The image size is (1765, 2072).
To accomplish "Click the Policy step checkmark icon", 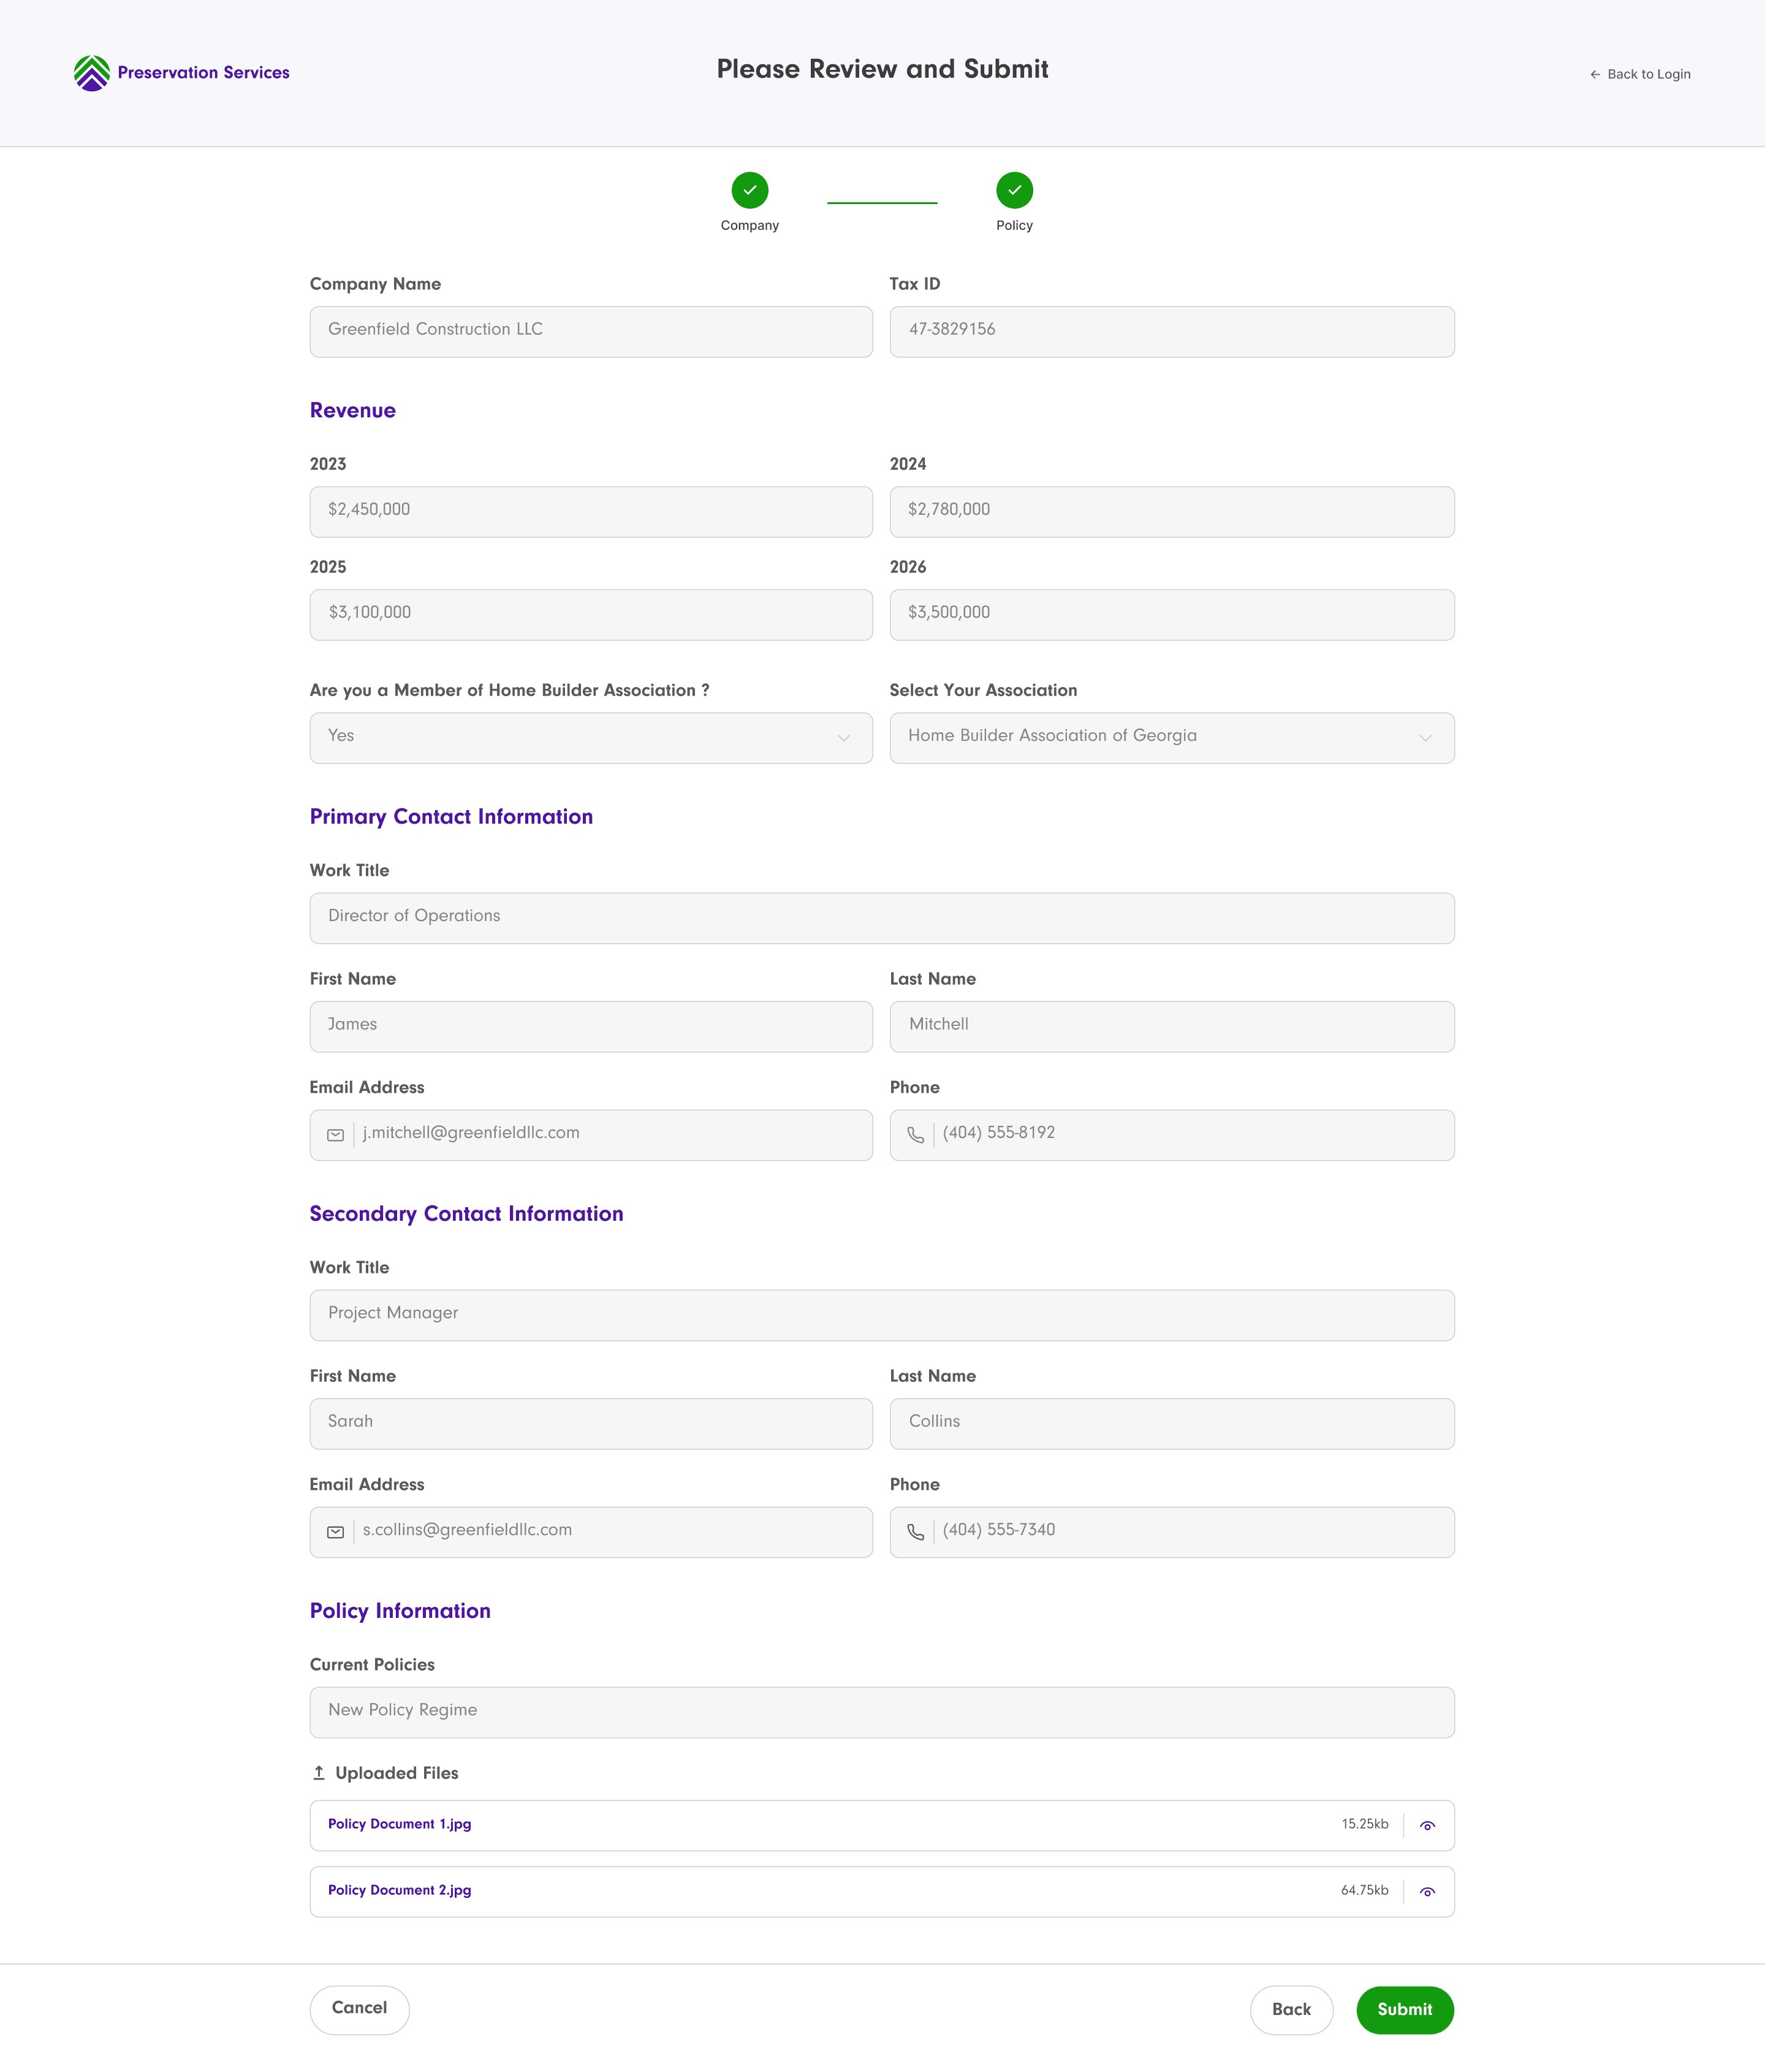I will coord(1014,190).
